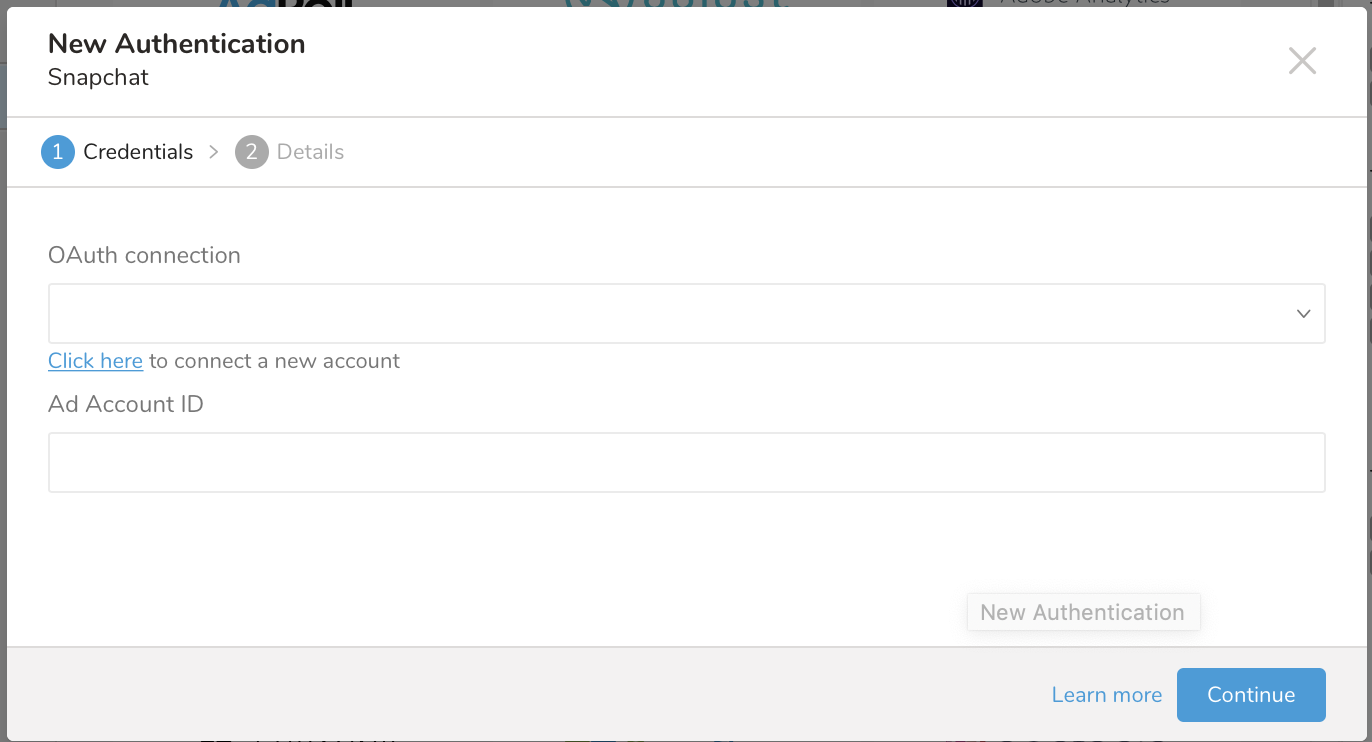The image size is (1372, 742).
Task: Click the Ad Account ID label
Action: pyautogui.click(x=125, y=404)
